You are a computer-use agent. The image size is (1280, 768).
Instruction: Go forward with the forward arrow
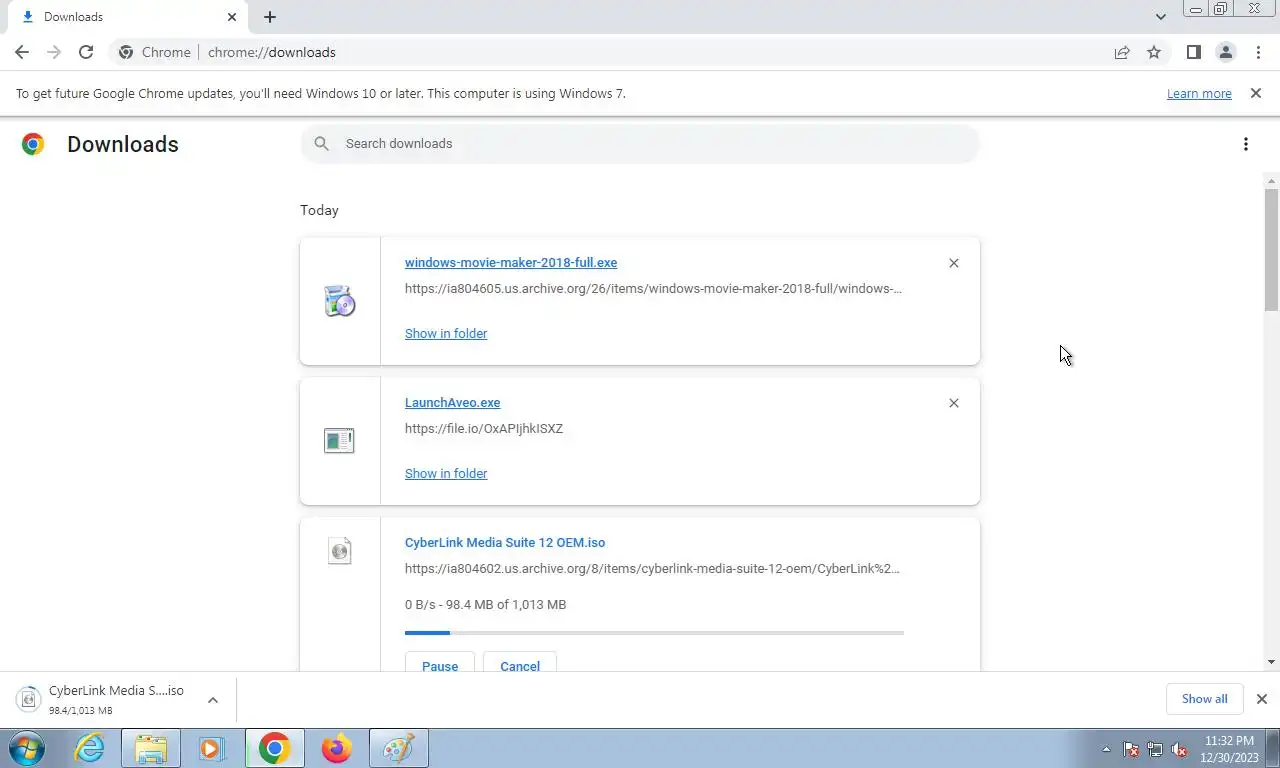click(54, 52)
